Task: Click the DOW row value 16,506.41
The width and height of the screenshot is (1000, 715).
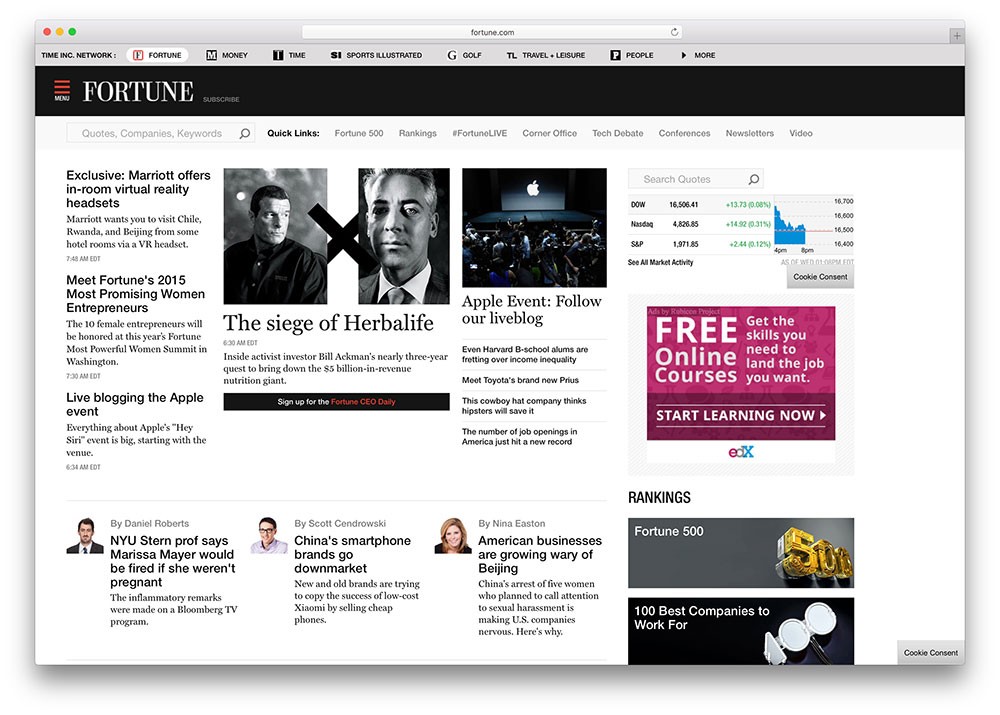Action: 683,205
